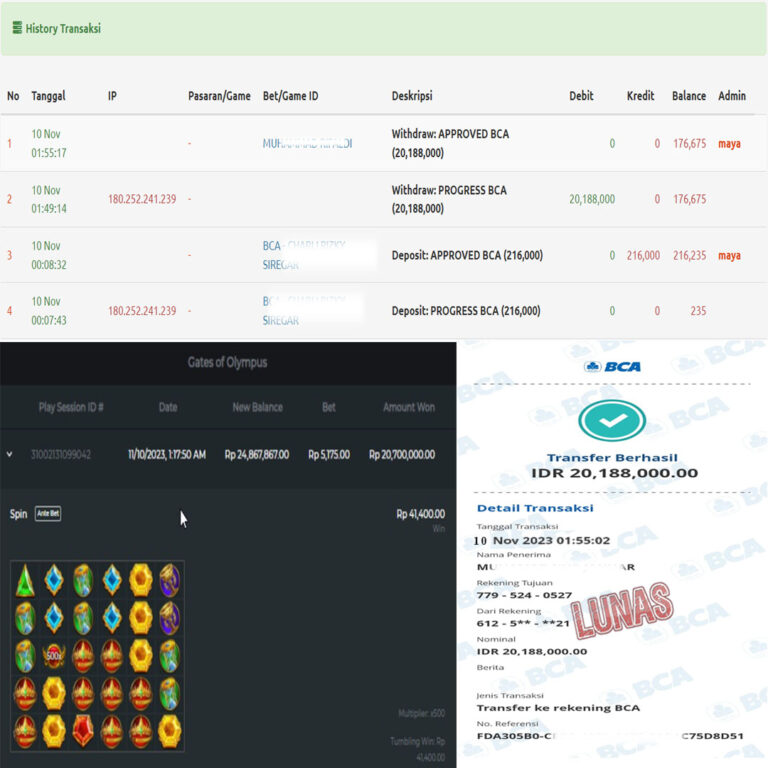
Task: Collapse session 31002131099042 using its chevron
Action: pos(10,454)
